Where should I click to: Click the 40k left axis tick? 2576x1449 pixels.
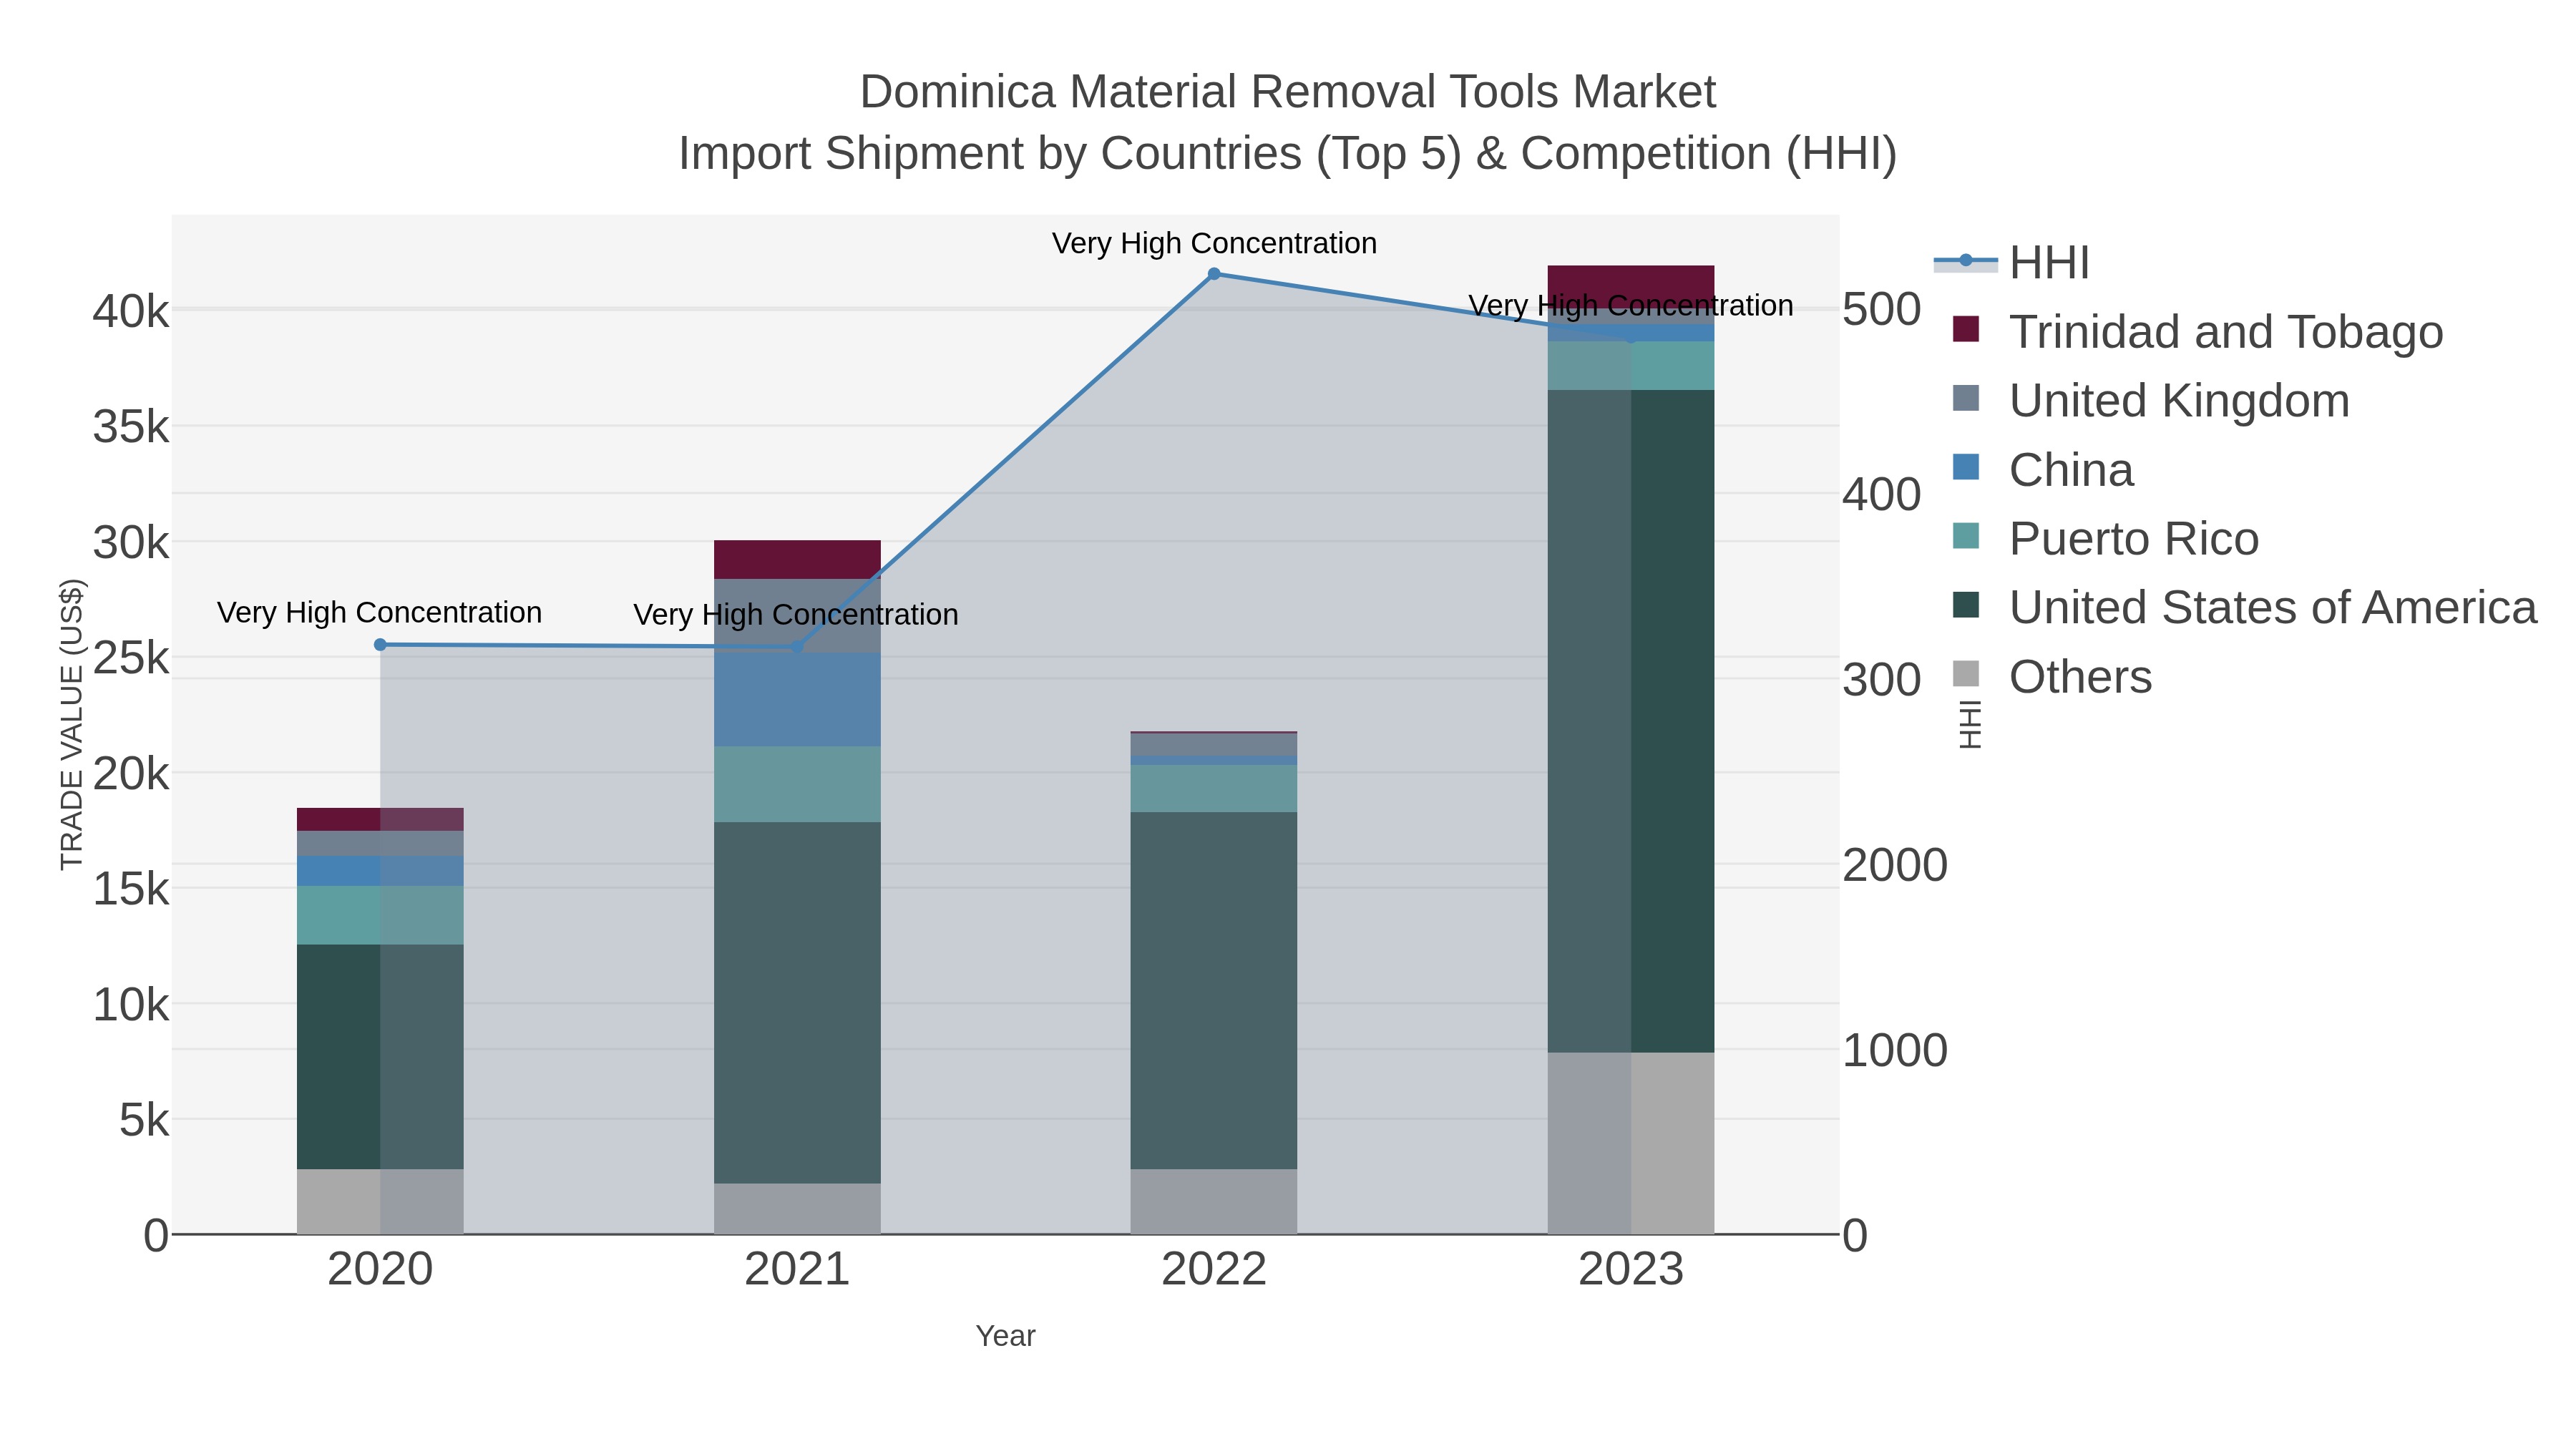point(131,311)
